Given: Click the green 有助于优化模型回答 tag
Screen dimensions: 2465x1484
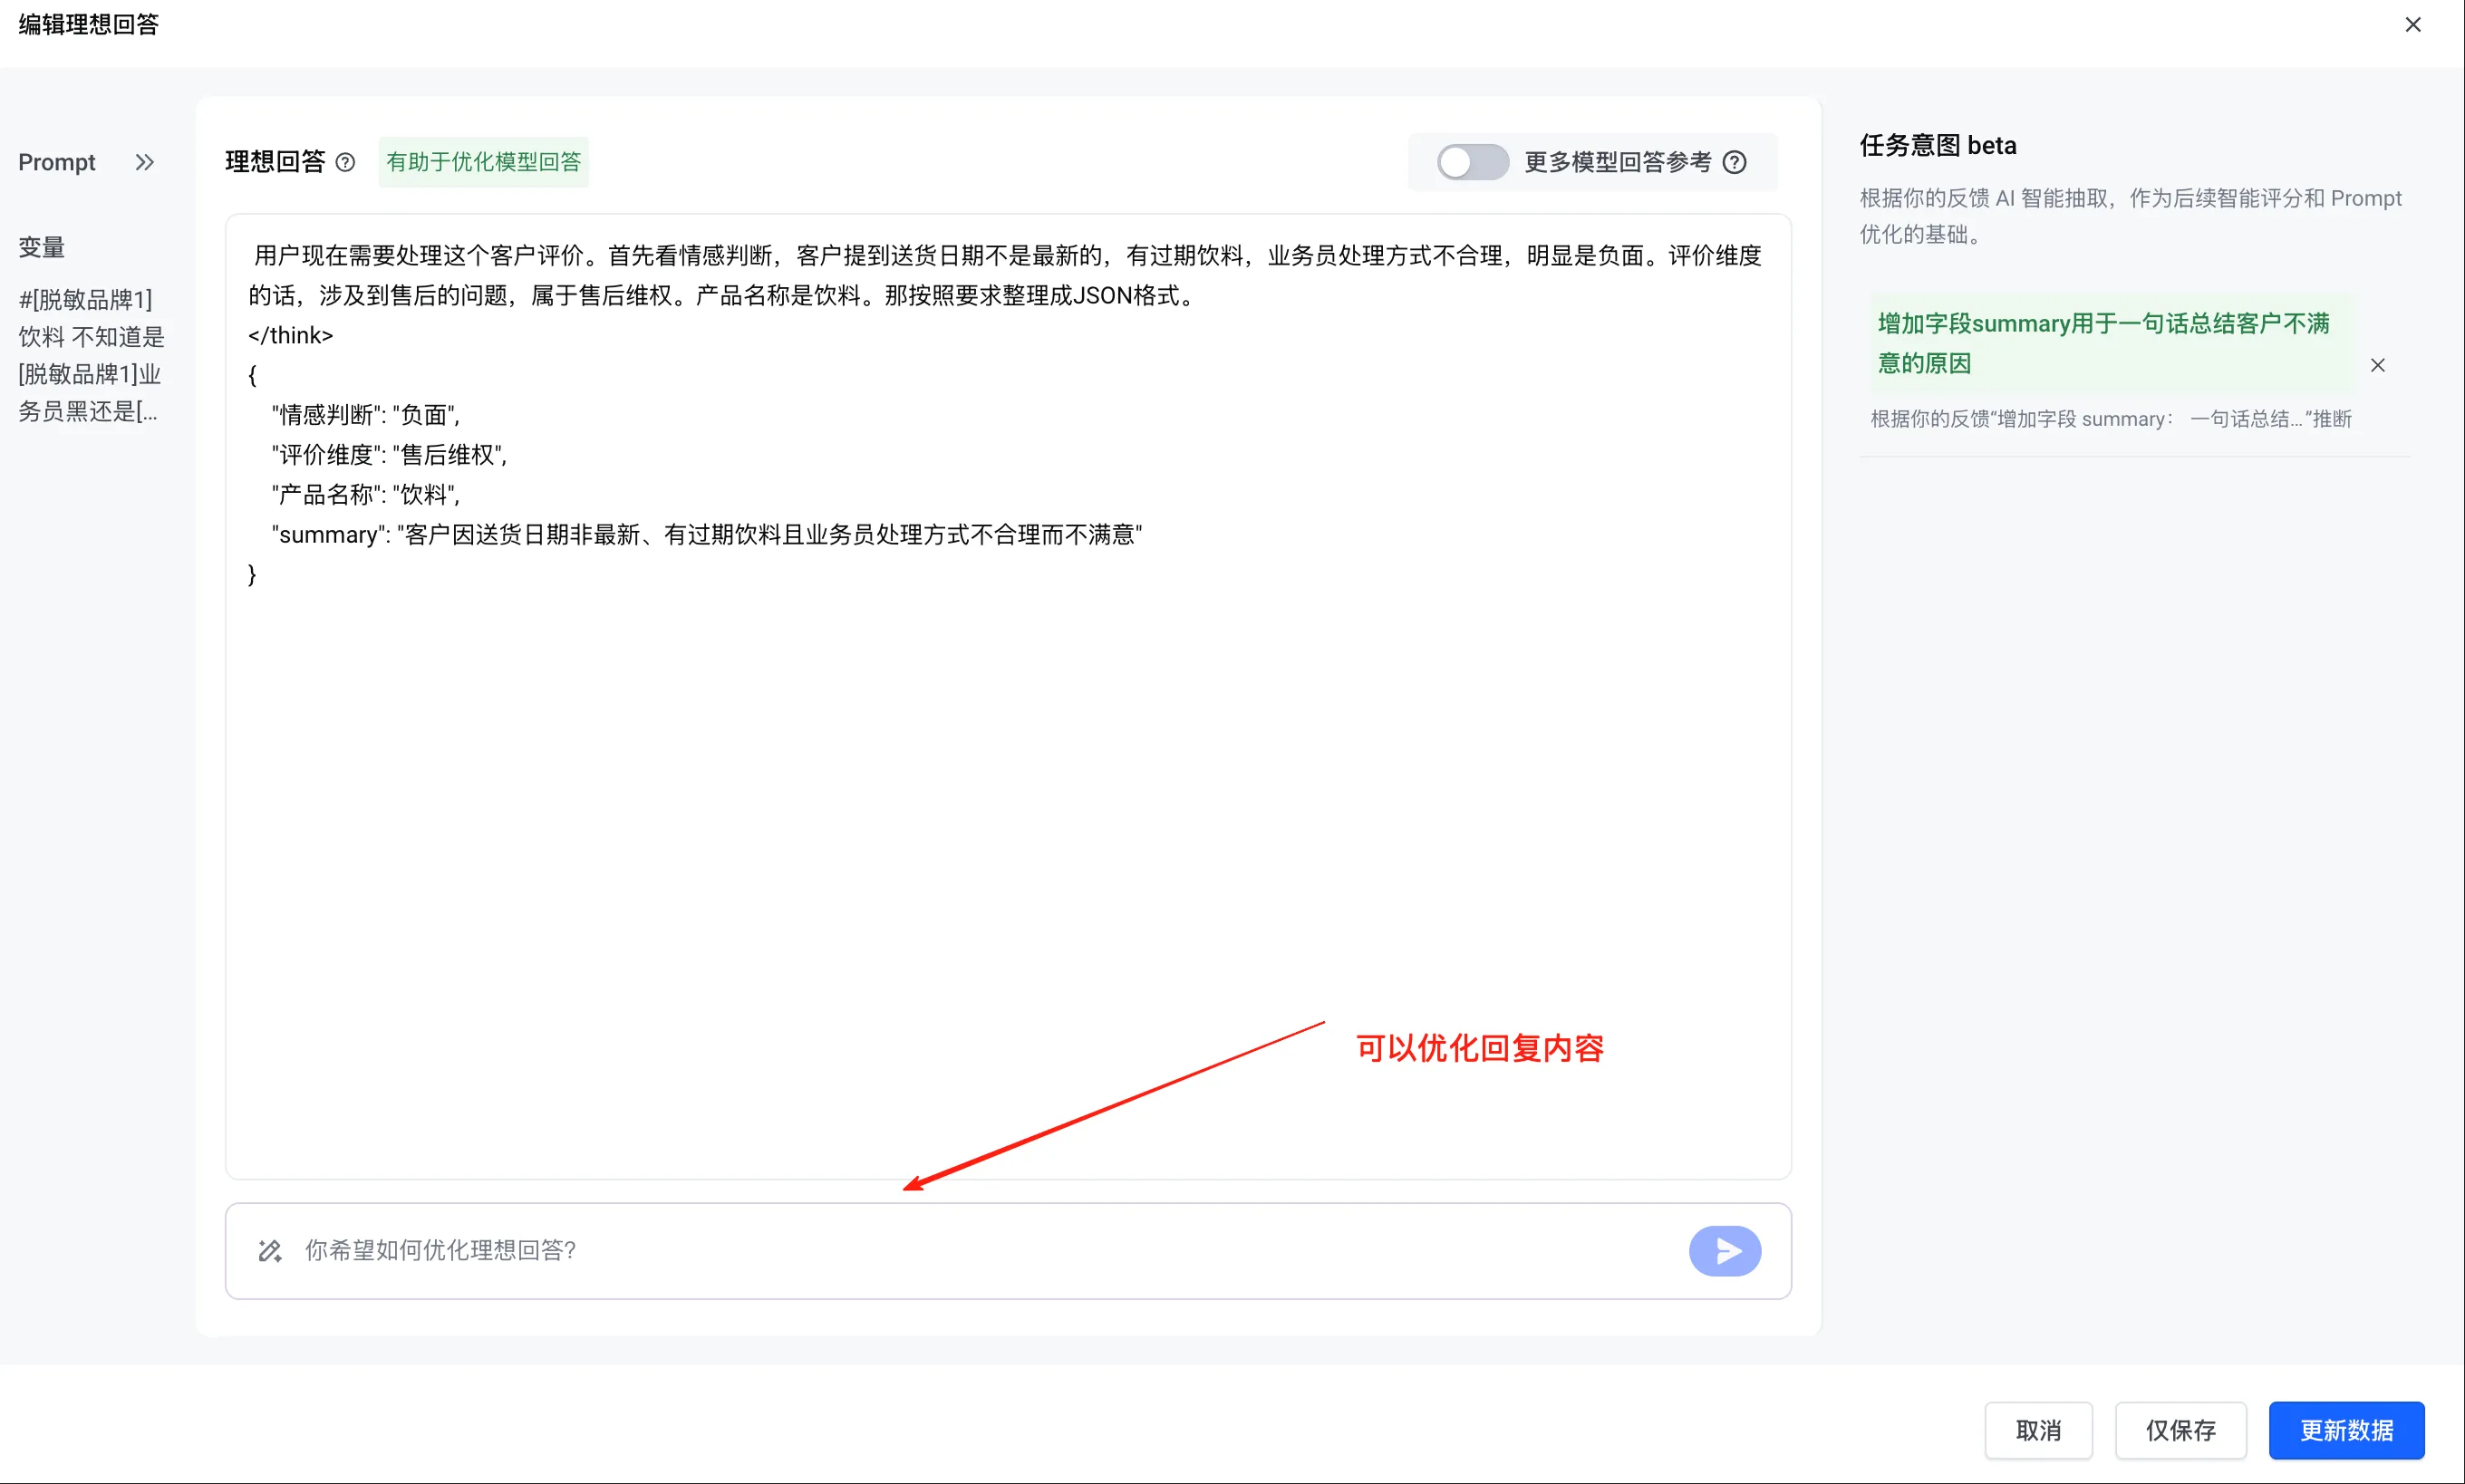Looking at the screenshot, I should [x=483, y=162].
